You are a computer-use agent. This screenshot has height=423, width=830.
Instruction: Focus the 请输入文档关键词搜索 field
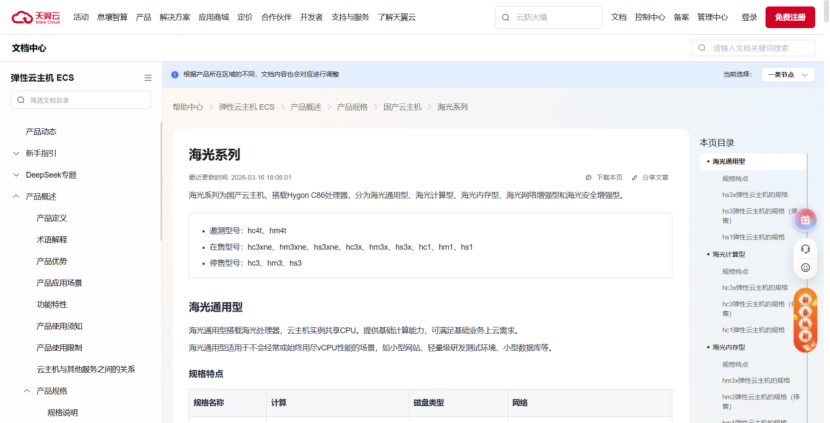click(x=753, y=48)
